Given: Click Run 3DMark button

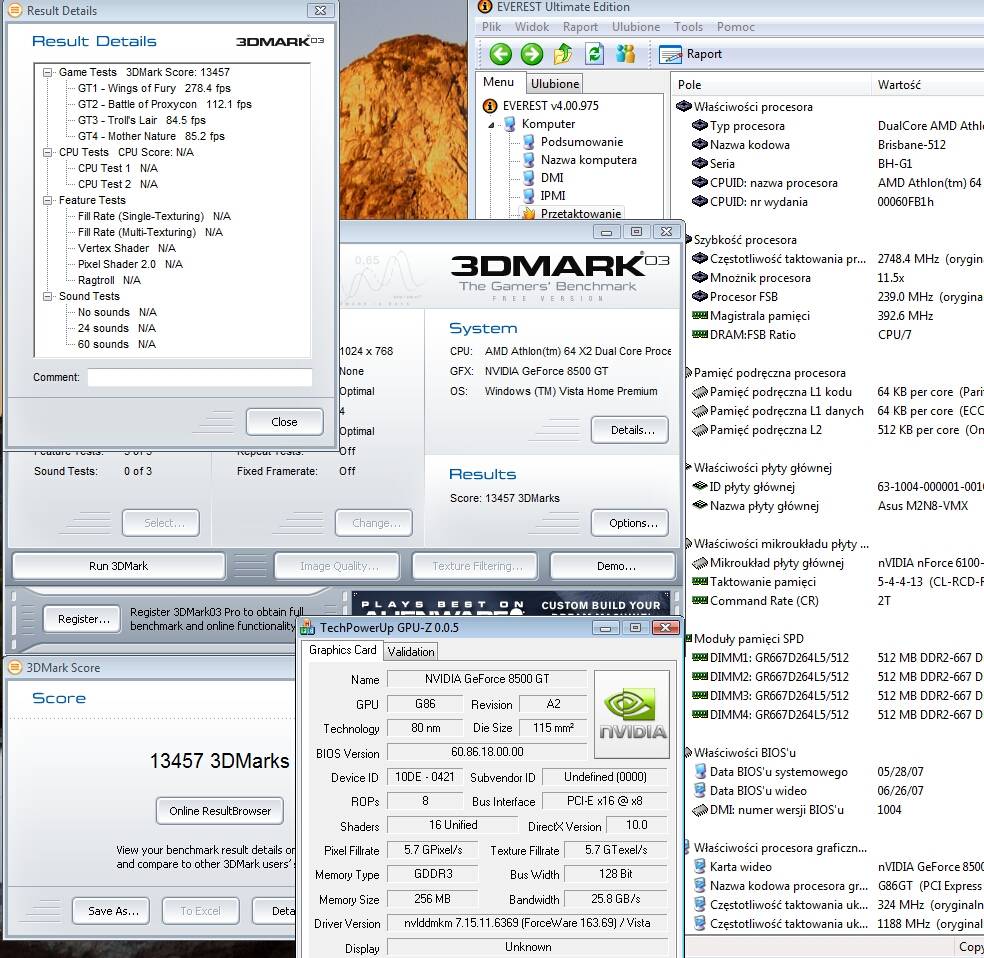Looking at the screenshot, I should pos(119,566).
